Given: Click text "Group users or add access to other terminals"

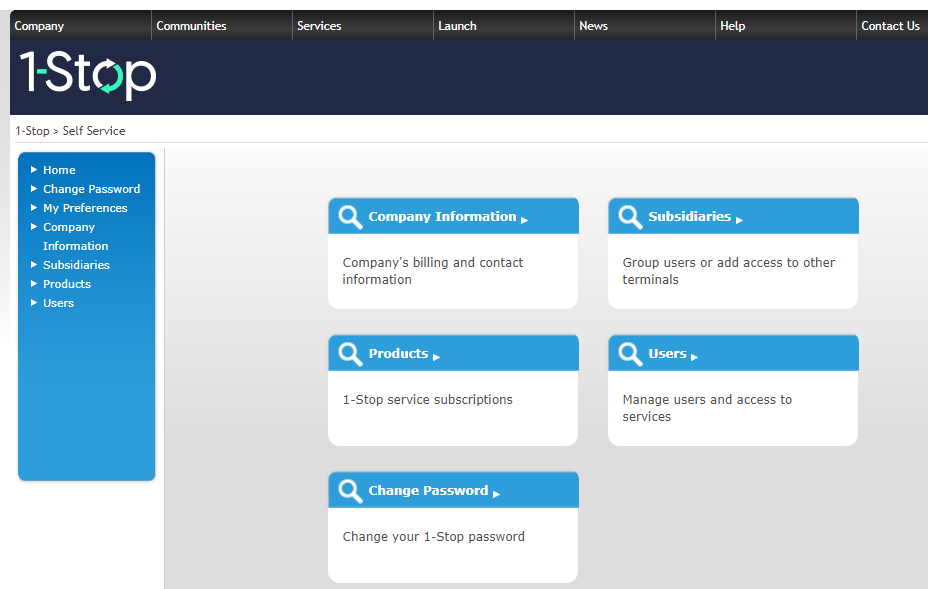Looking at the screenshot, I should pyautogui.click(x=729, y=271).
